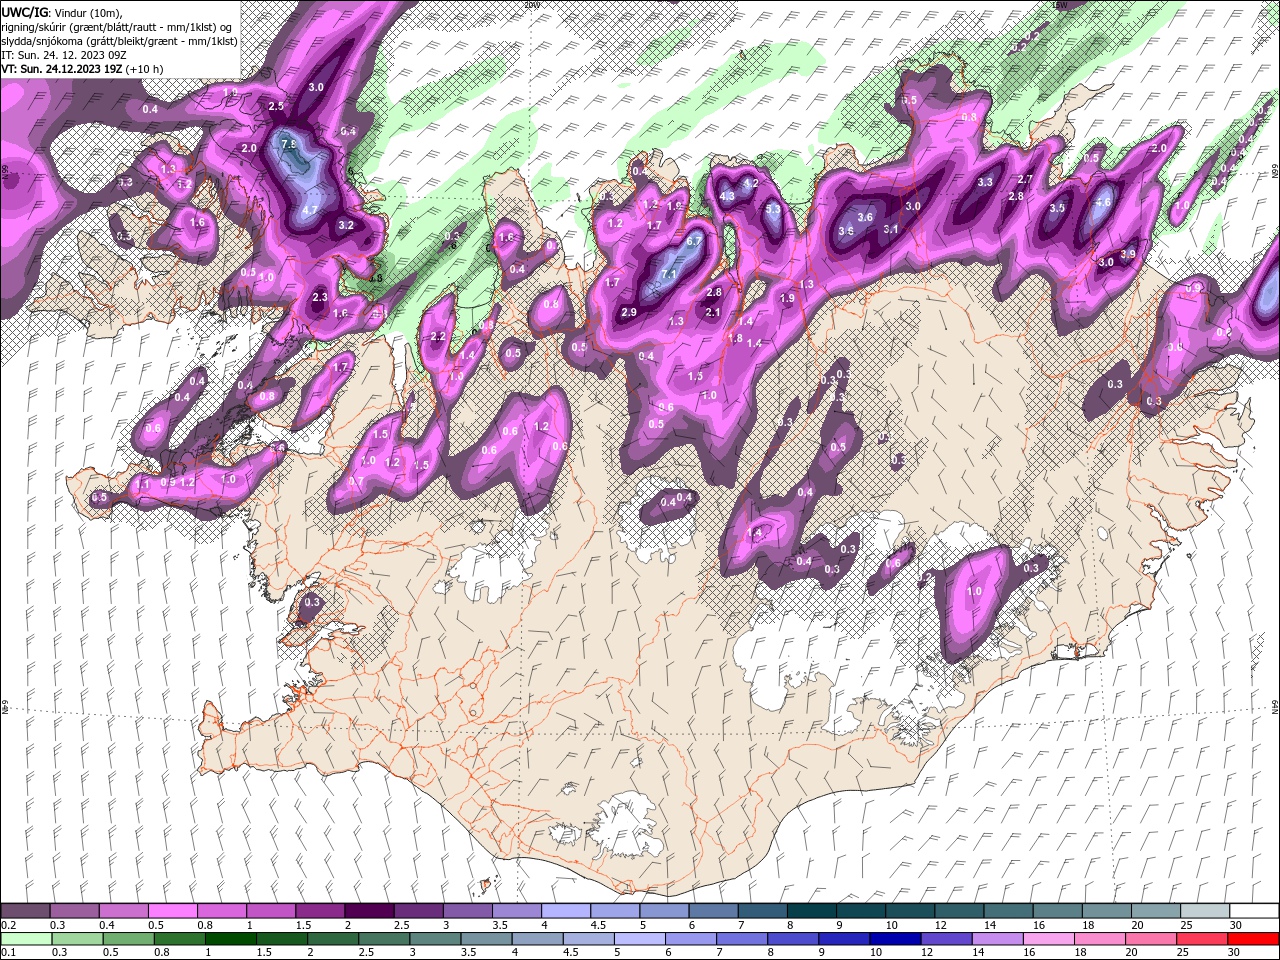
Task: Click the 'rigning/skúrir' description line
Action: click(x=118, y=26)
